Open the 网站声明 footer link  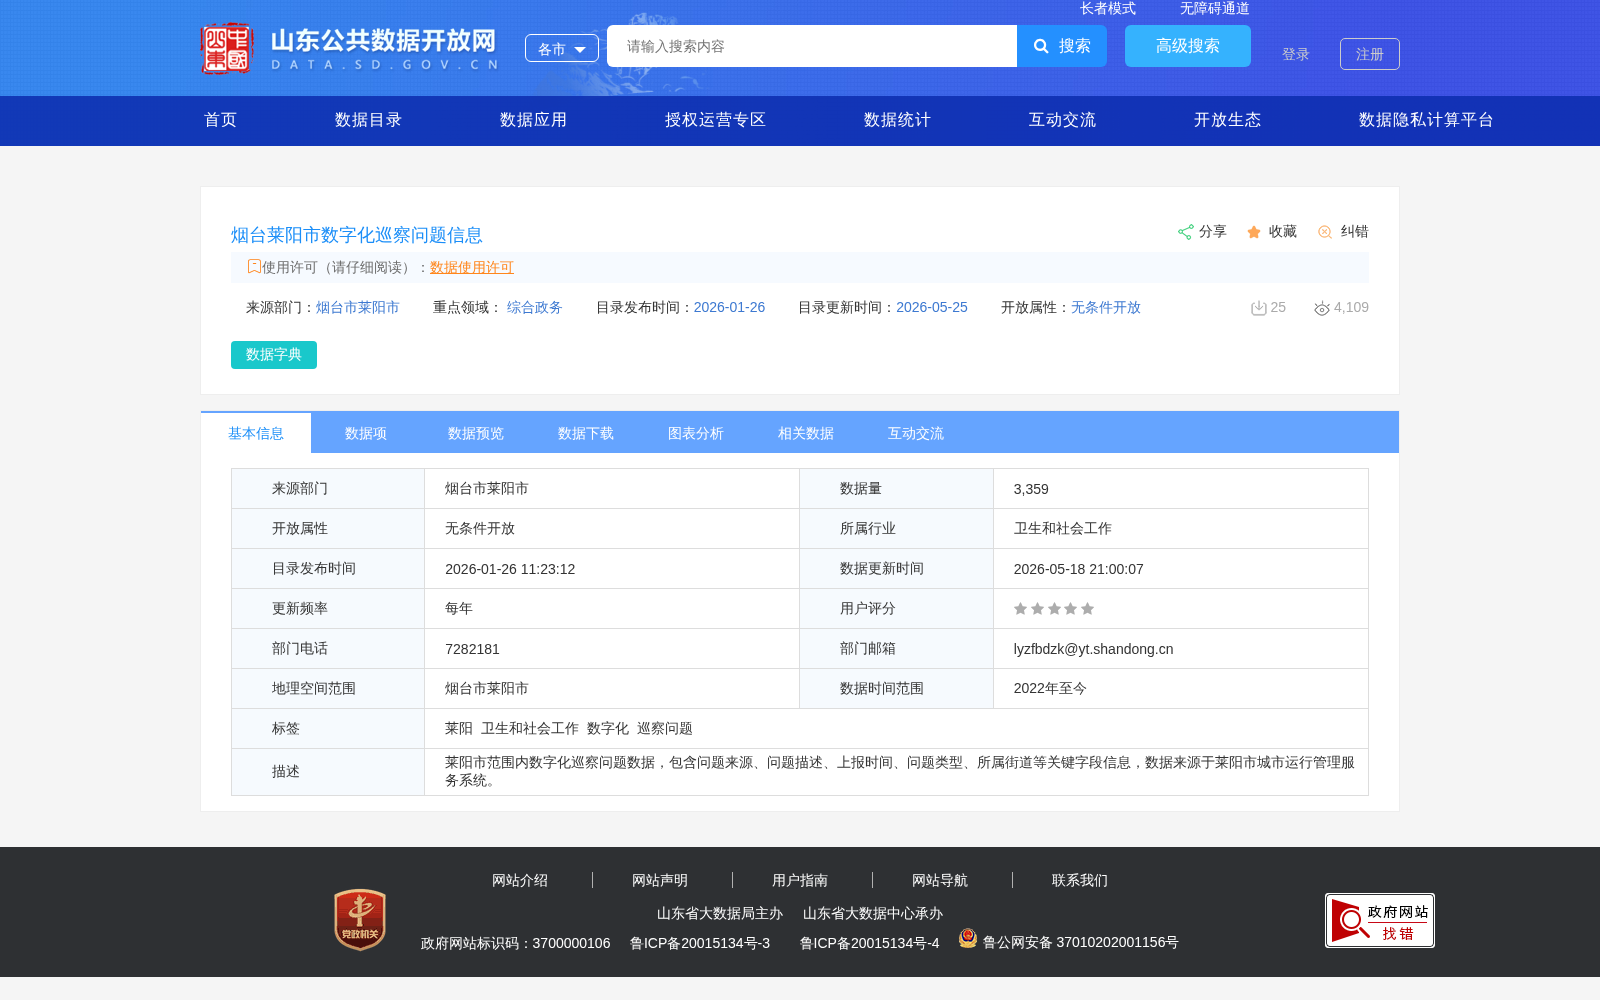point(660,880)
